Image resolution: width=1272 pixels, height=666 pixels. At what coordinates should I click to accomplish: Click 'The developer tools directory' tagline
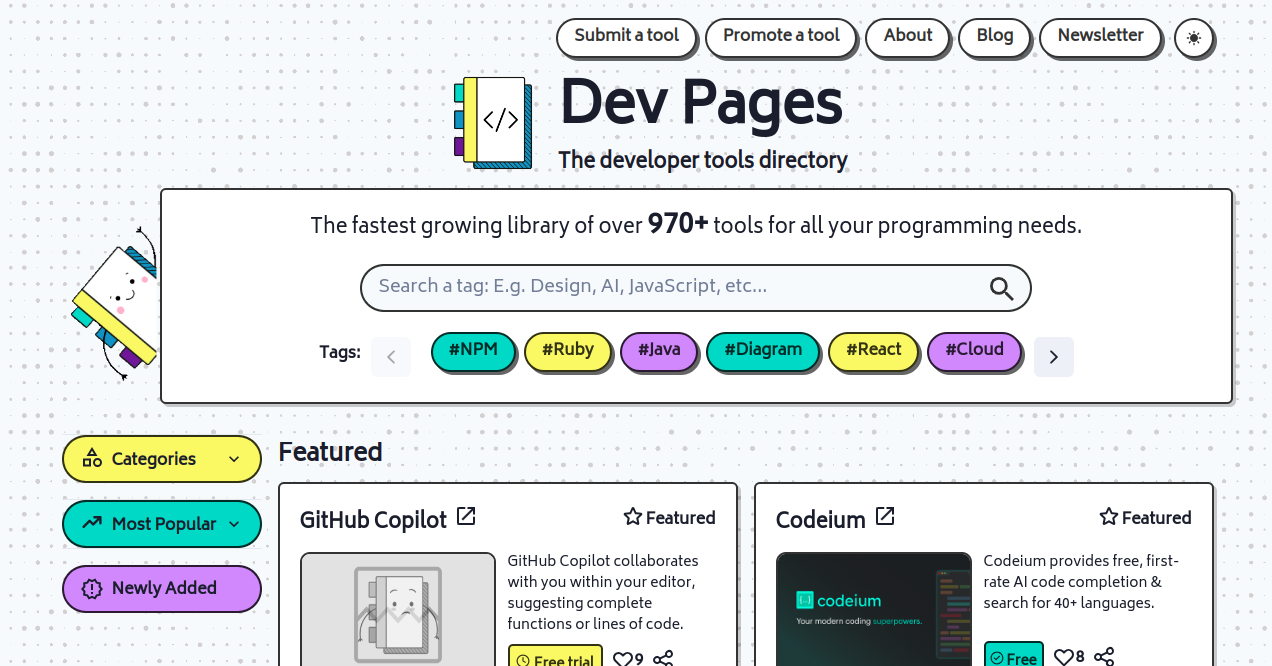pyautogui.click(x=703, y=160)
